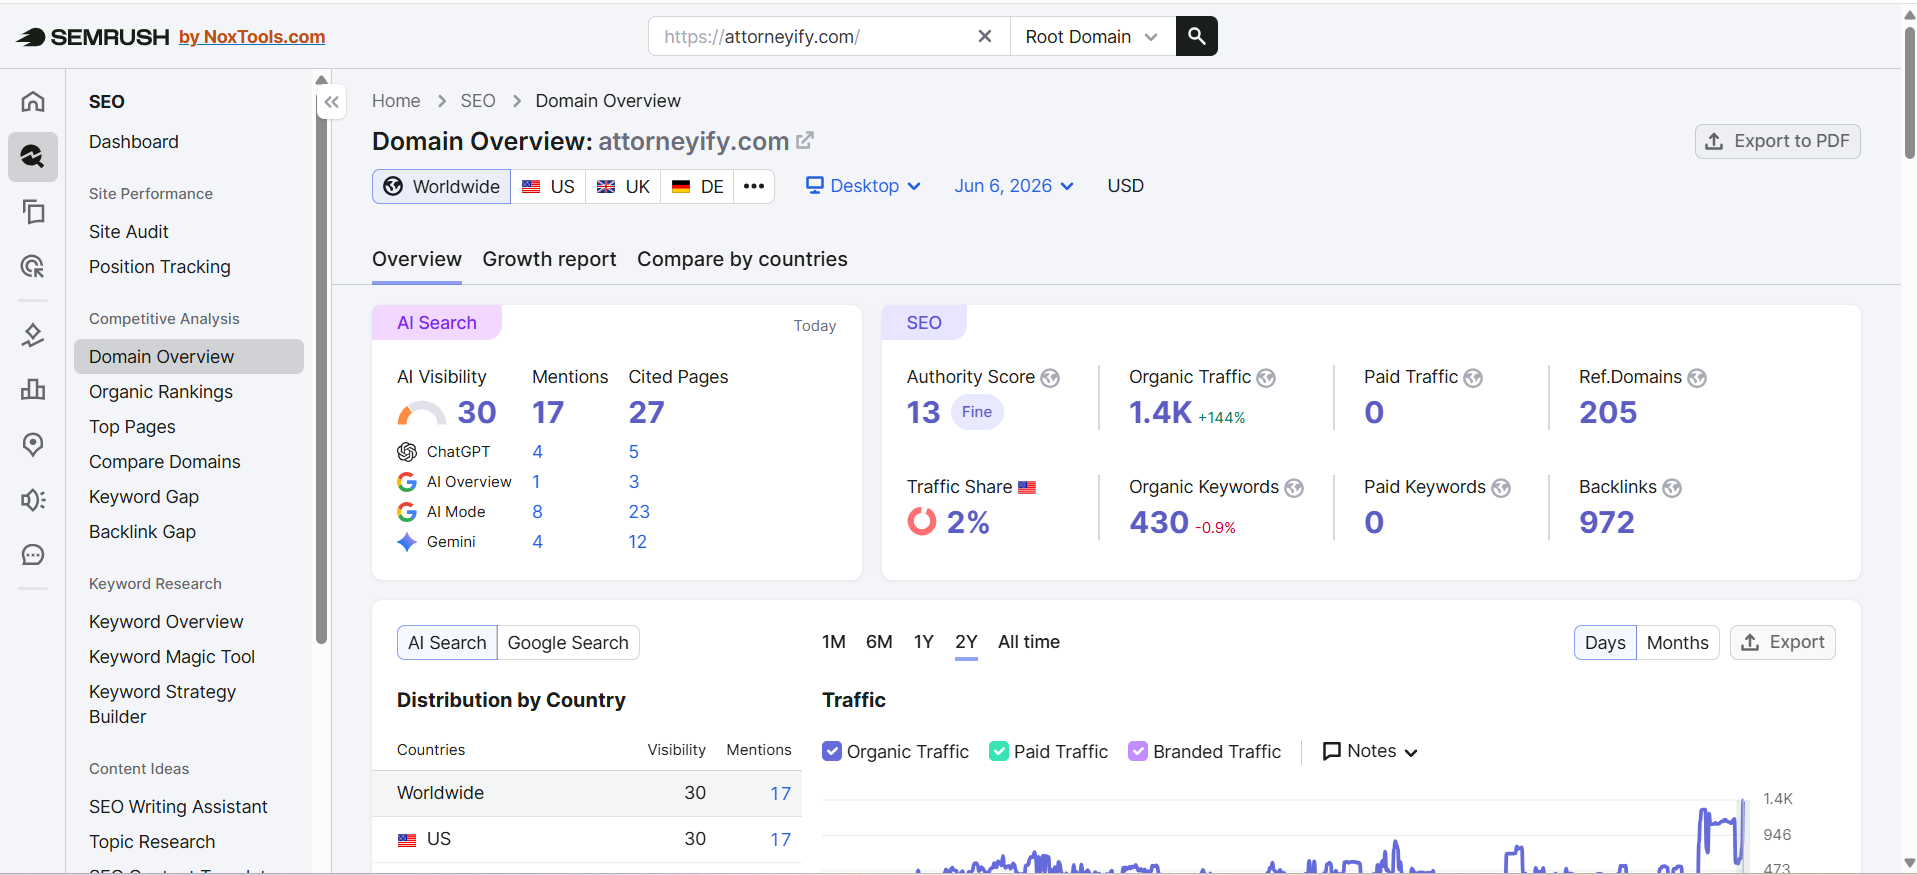Open the local map pin icon in rail
Screen dimensions: 1917x875
33,444
